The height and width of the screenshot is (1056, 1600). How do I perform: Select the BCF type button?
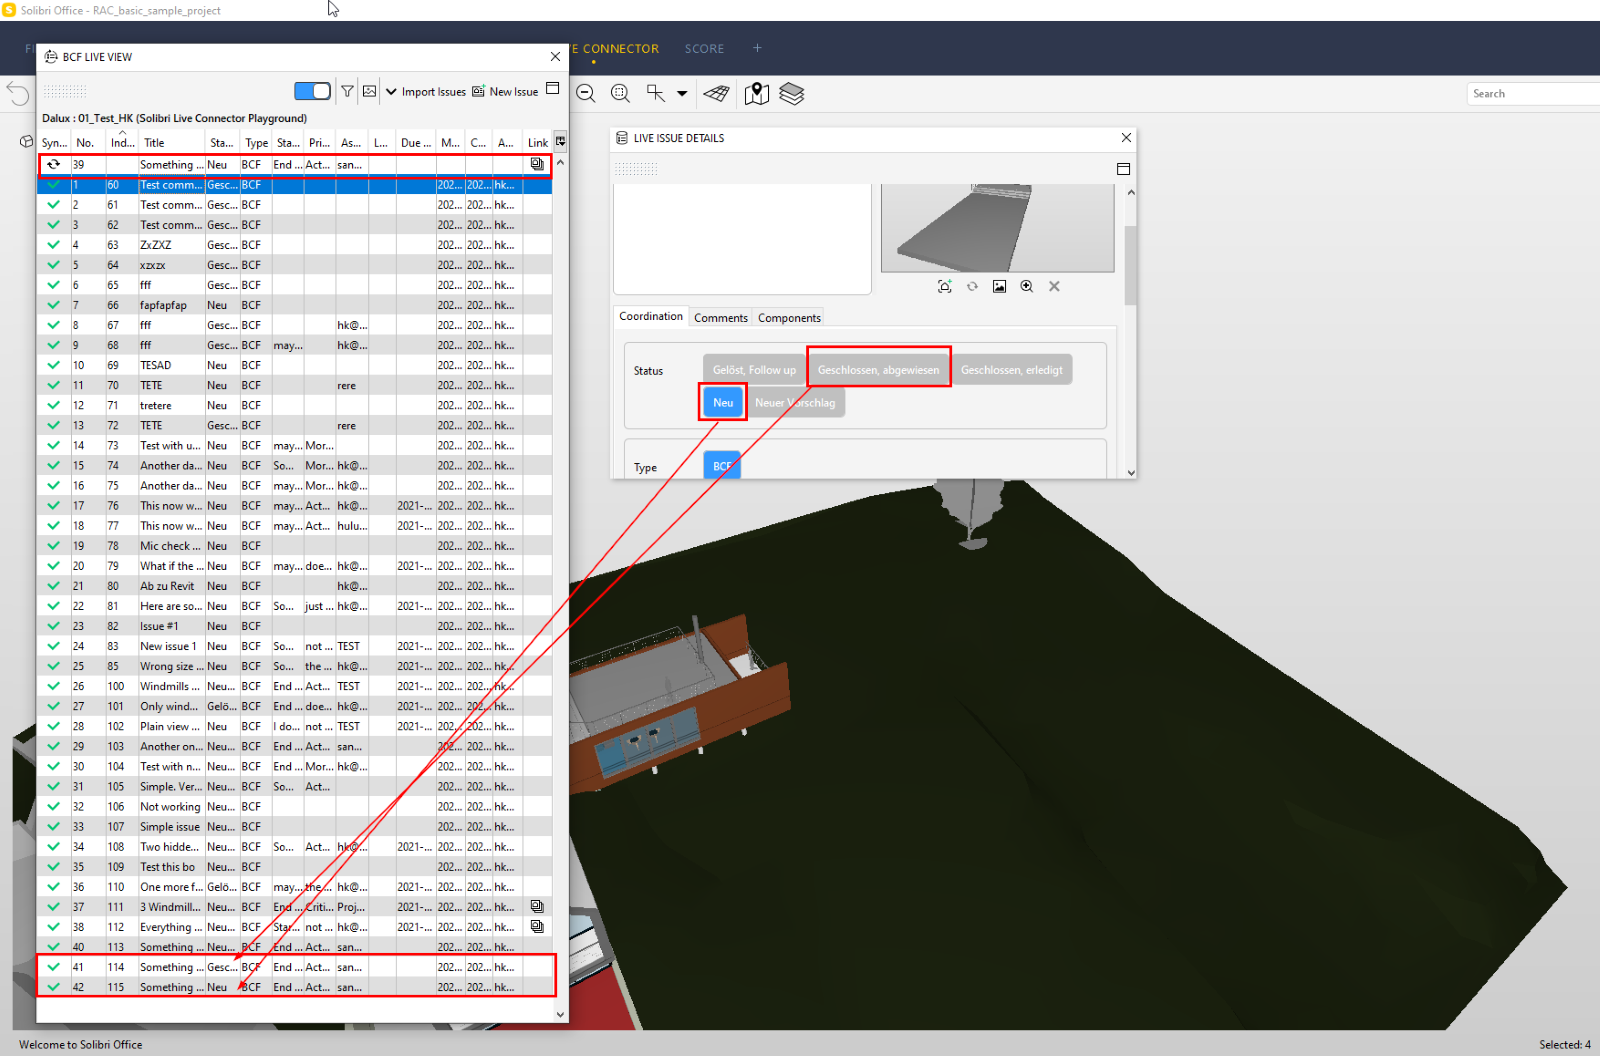click(722, 466)
